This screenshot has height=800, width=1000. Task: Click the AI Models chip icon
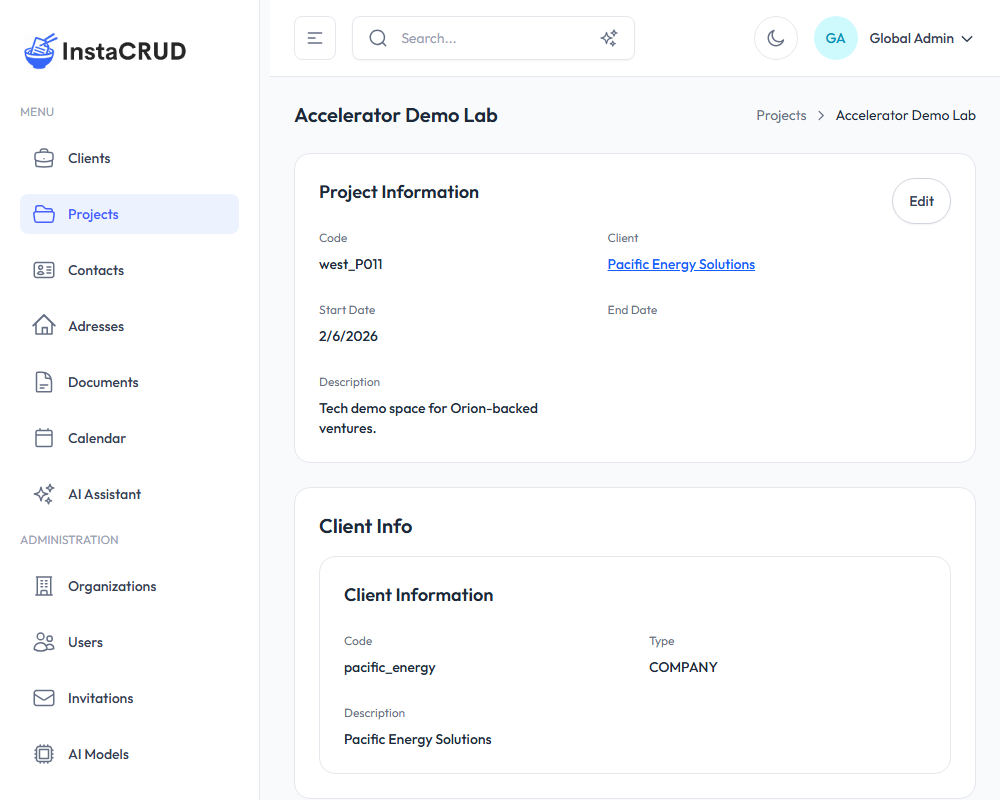44,754
